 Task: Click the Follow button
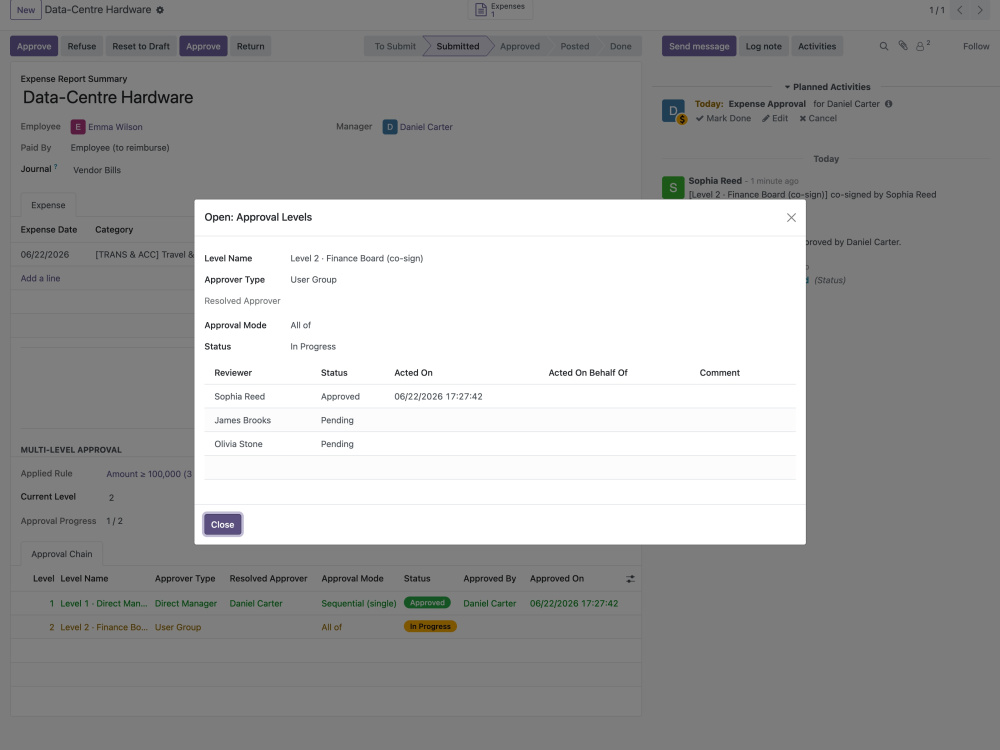pyautogui.click(x=976, y=46)
